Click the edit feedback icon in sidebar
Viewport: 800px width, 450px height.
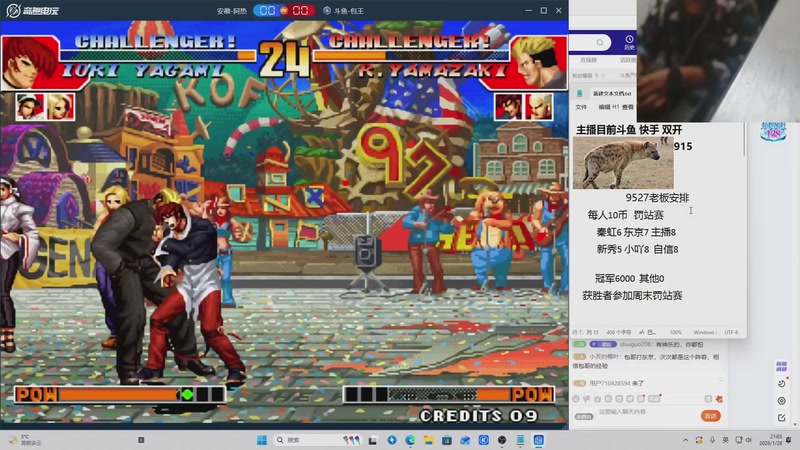[781, 418]
